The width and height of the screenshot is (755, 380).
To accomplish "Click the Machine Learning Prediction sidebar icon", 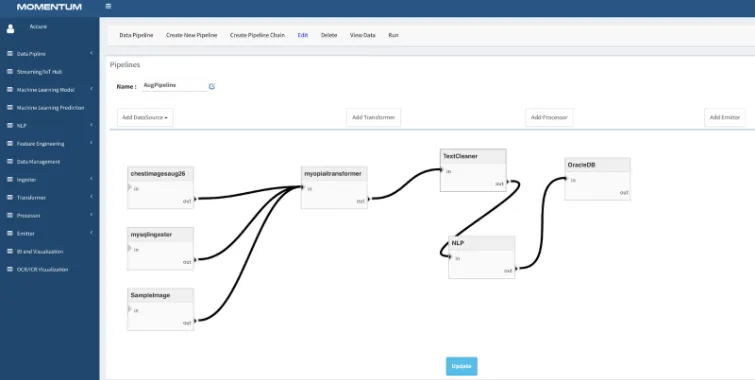I will tap(10, 107).
